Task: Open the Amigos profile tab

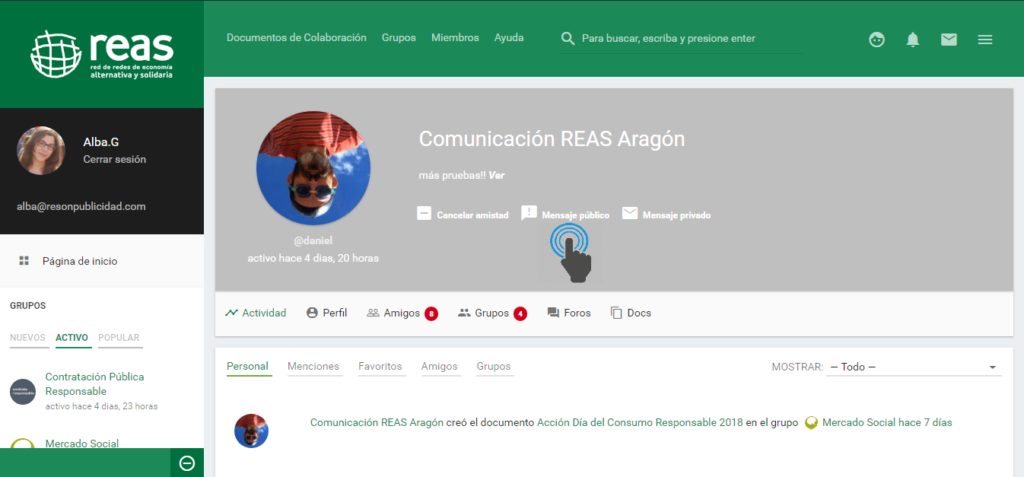Action: coord(401,313)
